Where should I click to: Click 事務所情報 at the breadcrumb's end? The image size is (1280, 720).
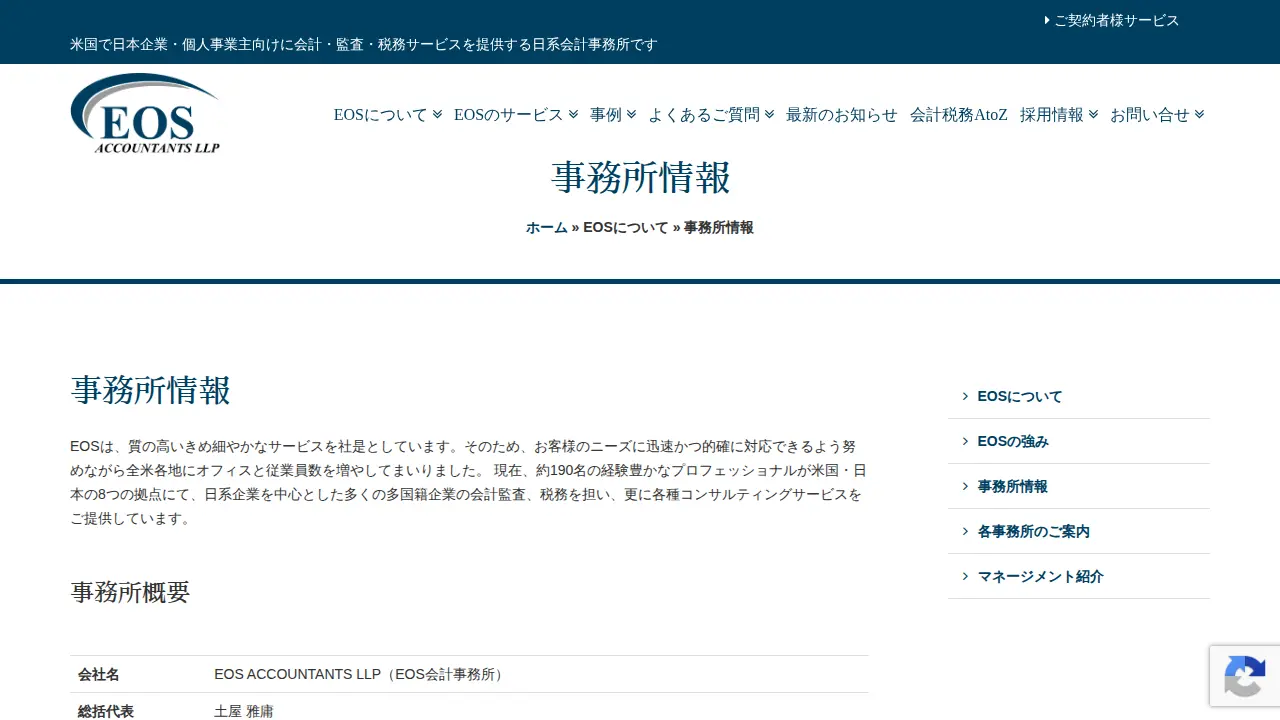click(x=719, y=227)
